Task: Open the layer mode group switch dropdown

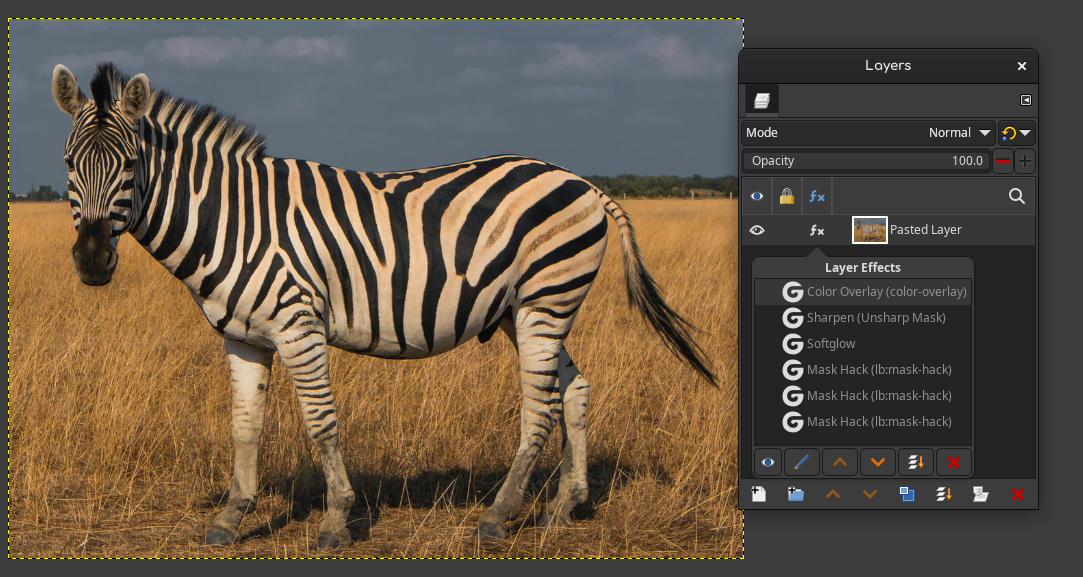Action: (1016, 133)
